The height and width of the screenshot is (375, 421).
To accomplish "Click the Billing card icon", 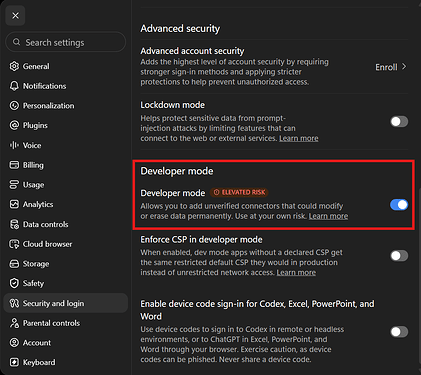I will [x=14, y=165].
